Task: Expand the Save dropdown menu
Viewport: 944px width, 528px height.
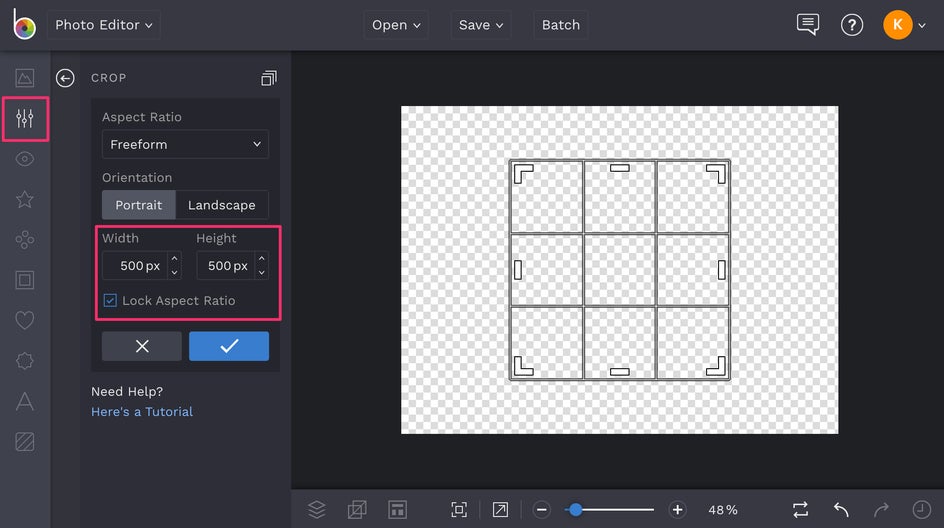Action: pyautogui.click(x=481, y=25)
